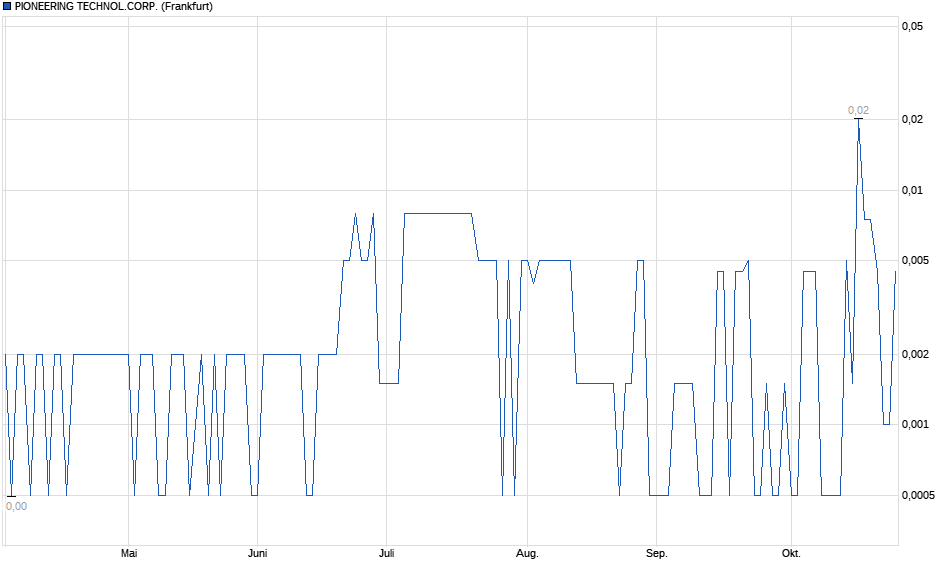This screenshot has height=579, width=940.
Task: Click the Okt. month label
Action: (x=791, y=553)
